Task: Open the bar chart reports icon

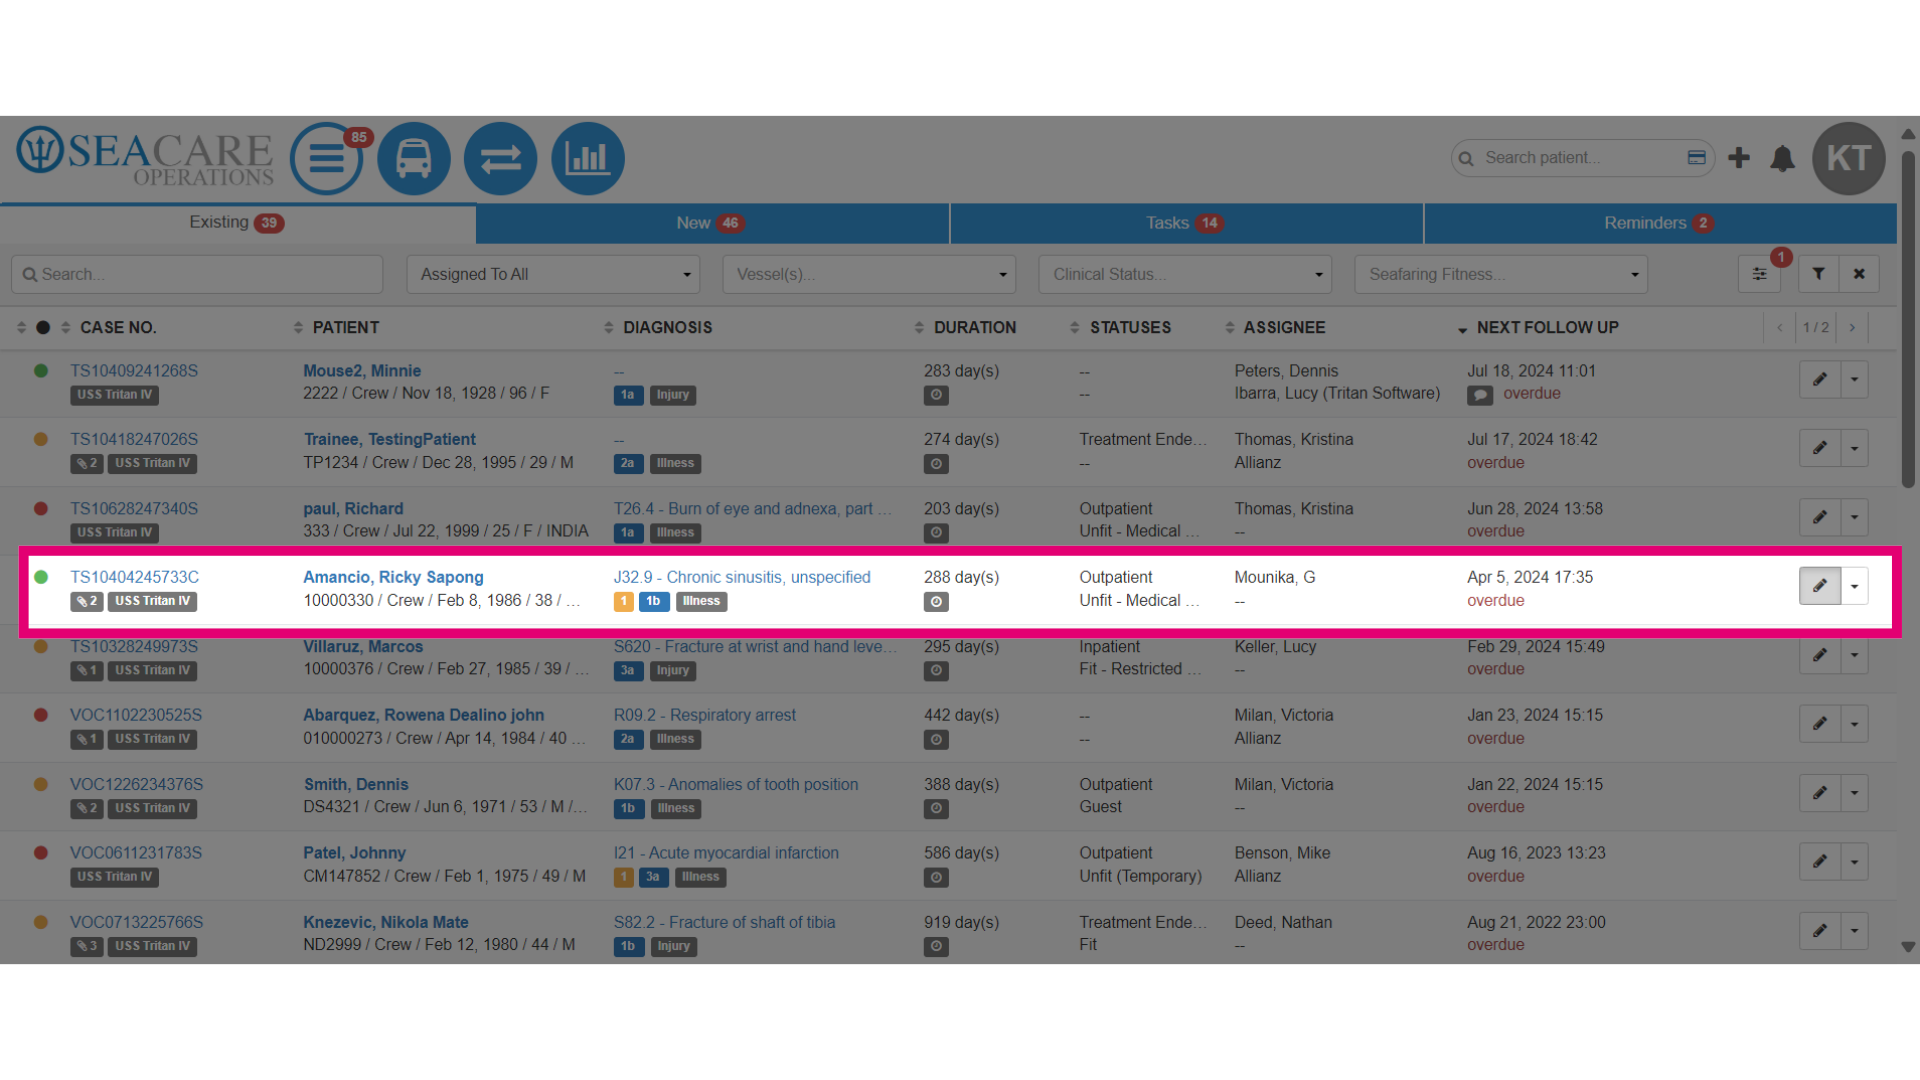Action: [x=588, y=158]
